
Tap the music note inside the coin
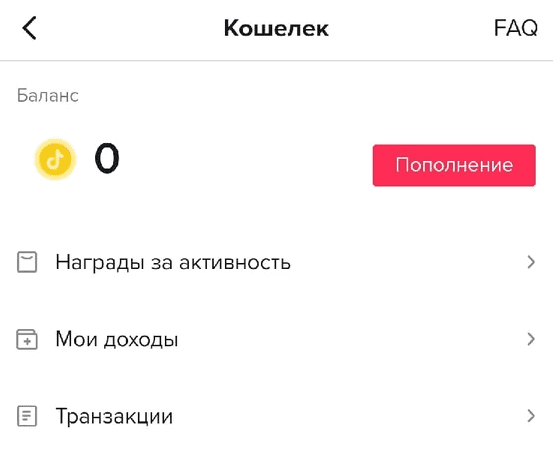[55, 159]
